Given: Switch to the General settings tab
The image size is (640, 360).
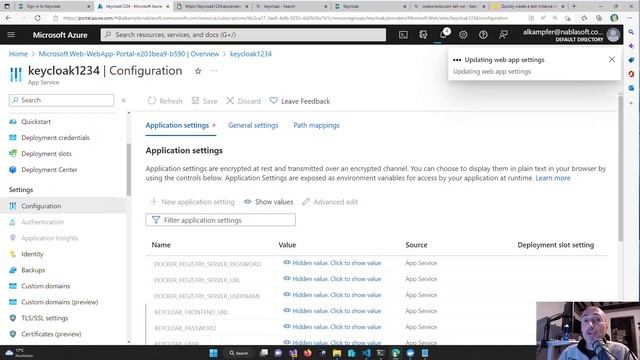Looking at the screenshot, I should 253,125.
